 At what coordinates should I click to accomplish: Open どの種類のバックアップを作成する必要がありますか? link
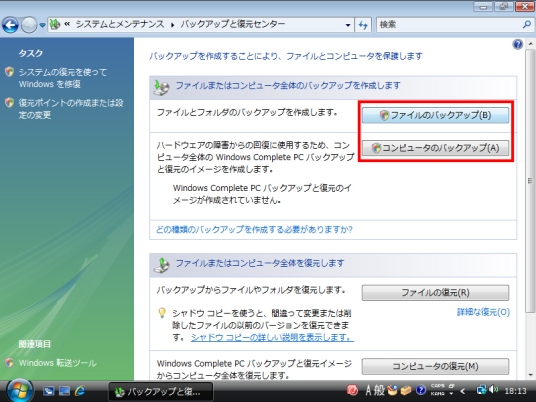pyautogui.click(x=254, y=229)
